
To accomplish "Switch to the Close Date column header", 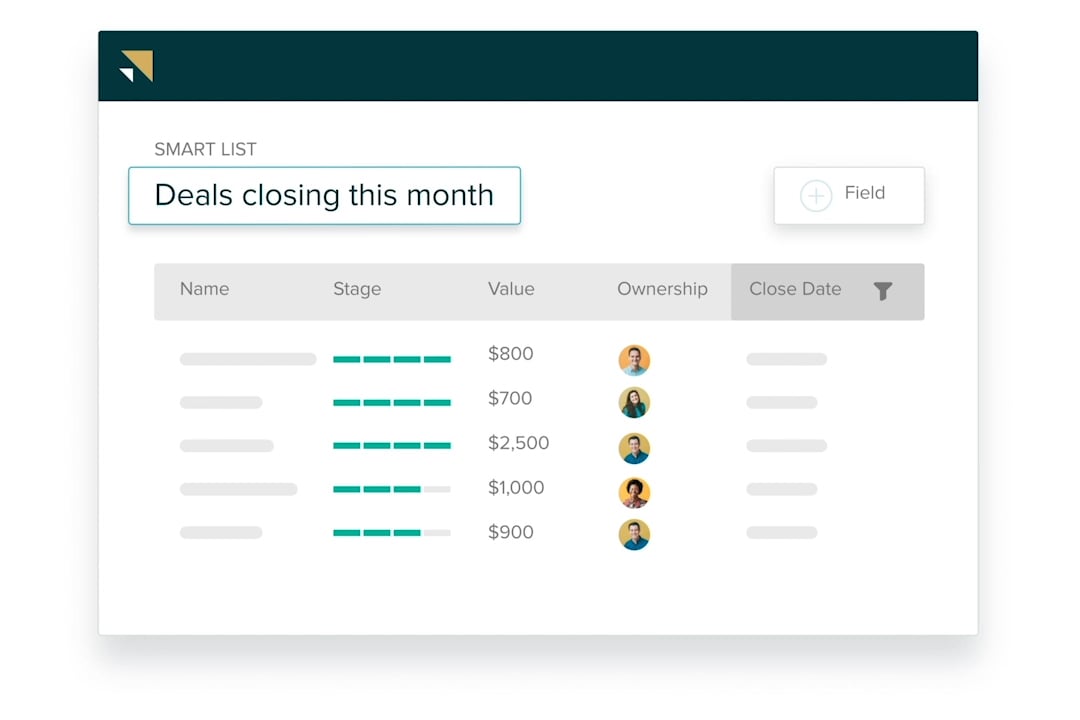I will pos(795,289).
